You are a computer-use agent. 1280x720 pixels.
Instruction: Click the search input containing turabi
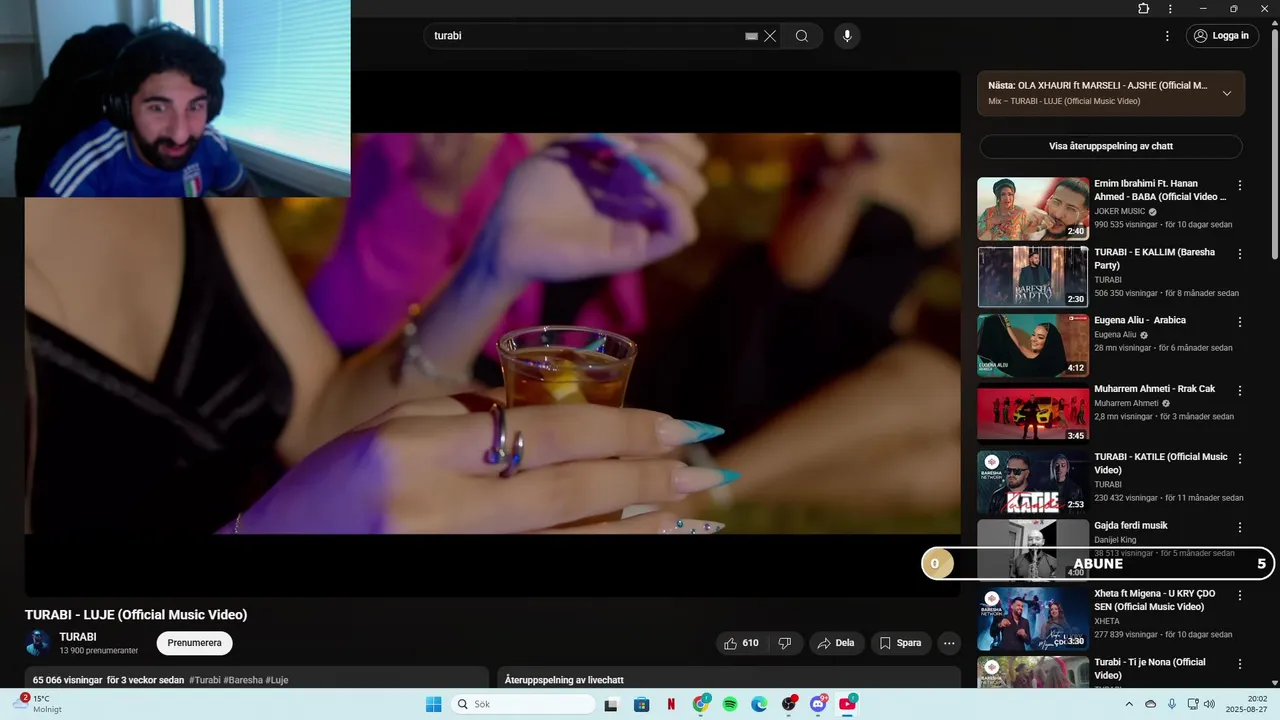(x=585, y=36)
